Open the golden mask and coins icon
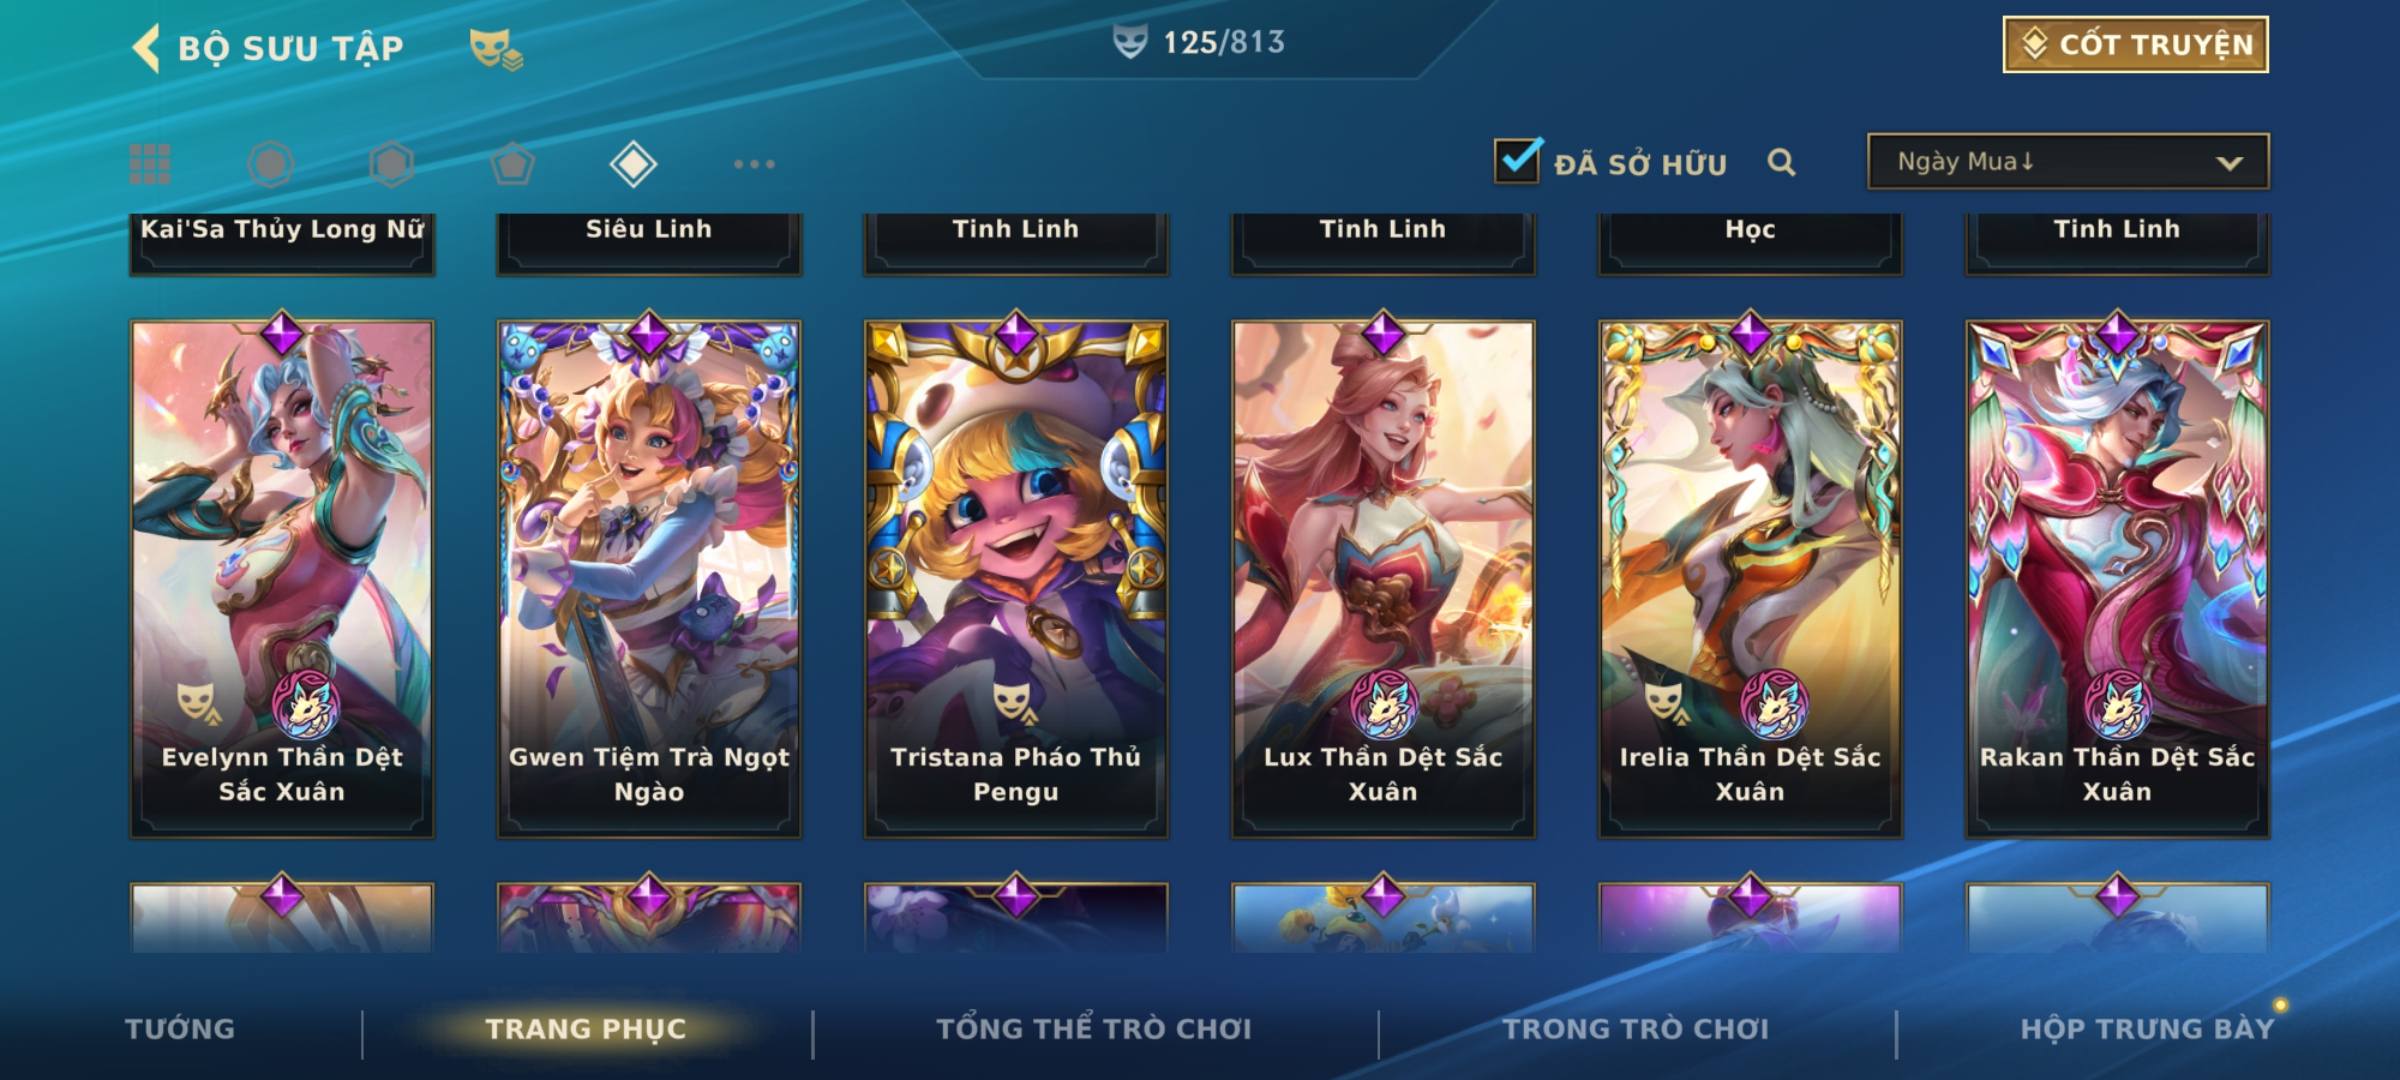Image resolution: width=2400 pixels, height=1080 pixels. 496,49
